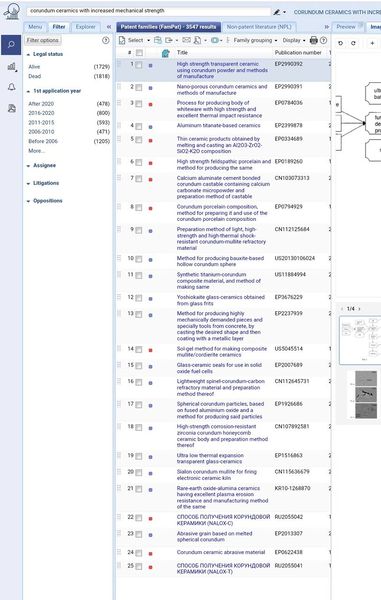Switch to Non-patent literature (NPL) tab

259,27
